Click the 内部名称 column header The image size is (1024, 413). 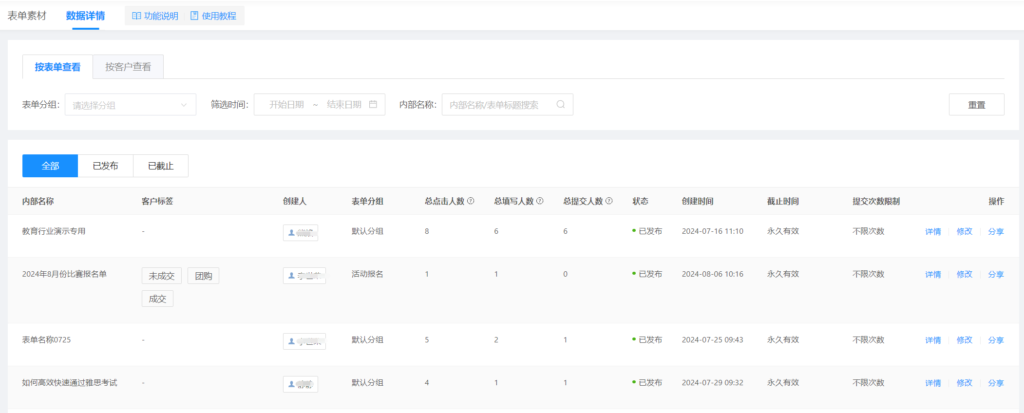38,201
